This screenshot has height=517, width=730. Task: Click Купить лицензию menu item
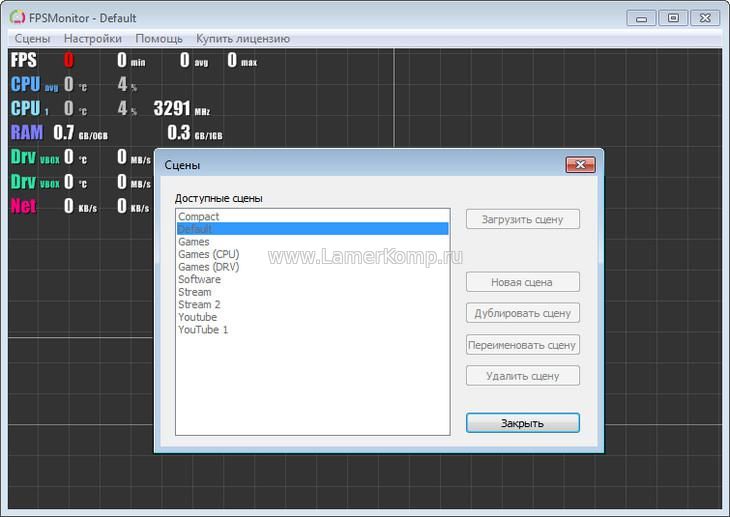243,38
